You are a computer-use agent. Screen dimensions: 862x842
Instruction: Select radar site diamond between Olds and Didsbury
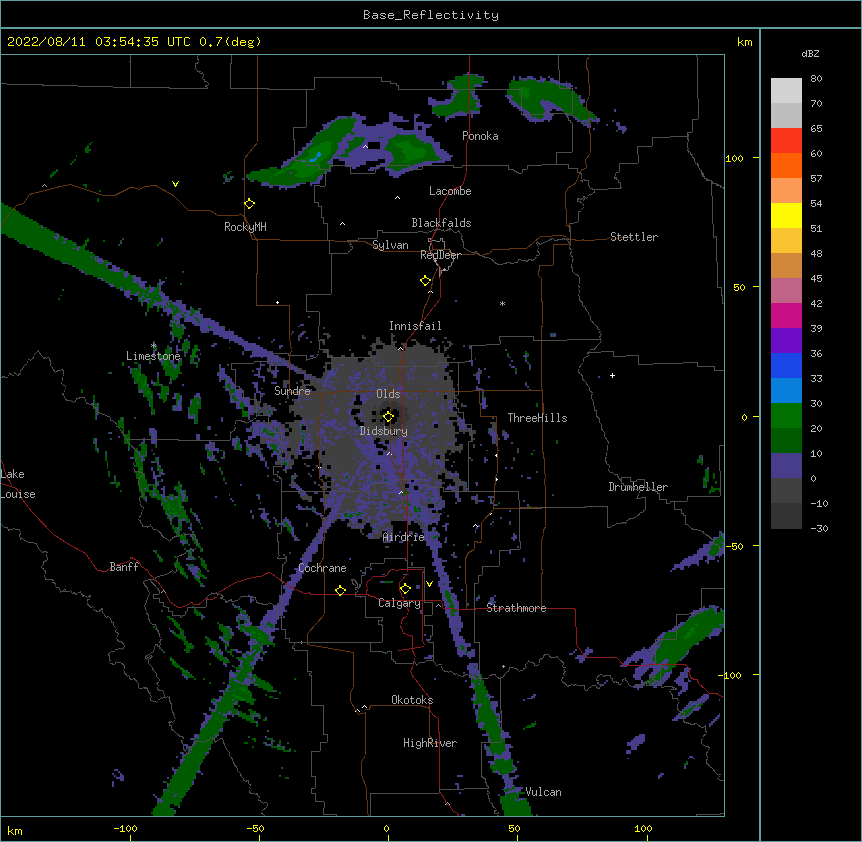pos(388,417)
